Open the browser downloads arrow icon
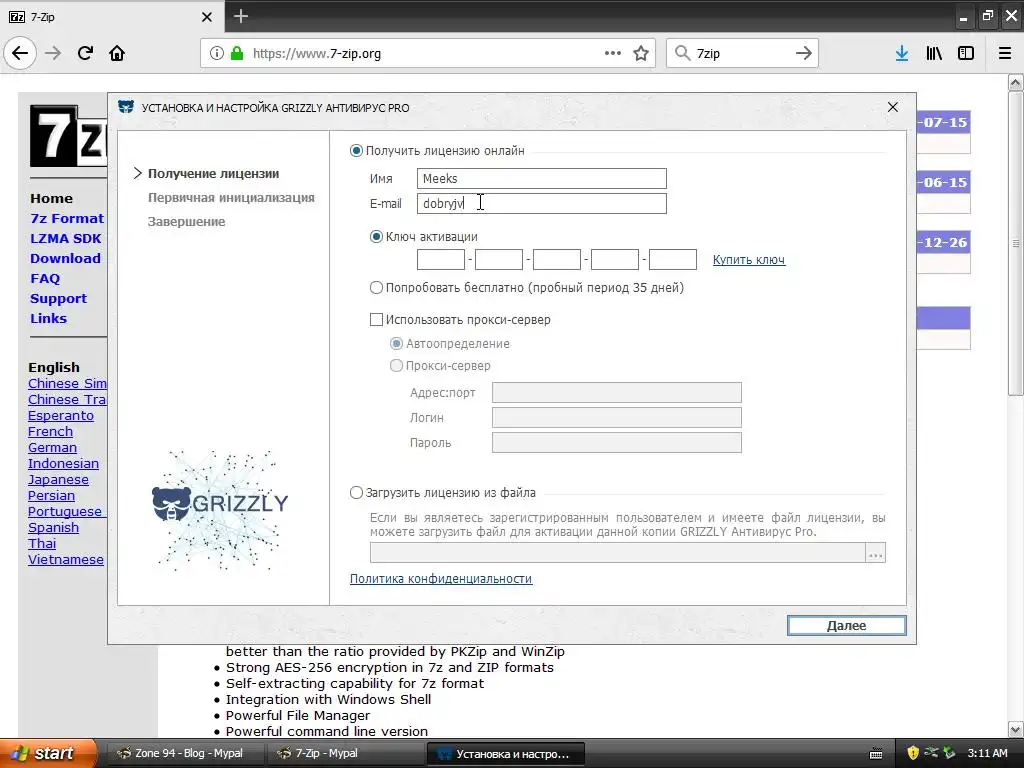 pos(902,54)
